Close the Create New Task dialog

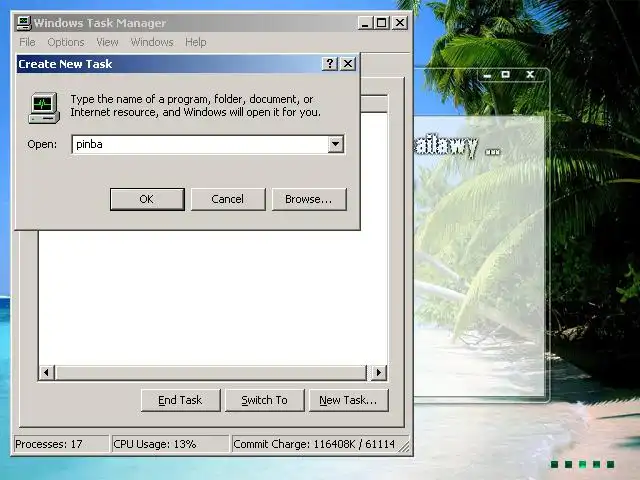(348, 64)
